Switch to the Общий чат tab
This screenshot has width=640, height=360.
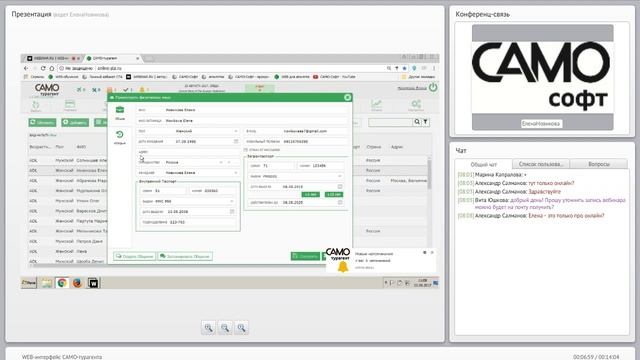click(x=484, y=164)
